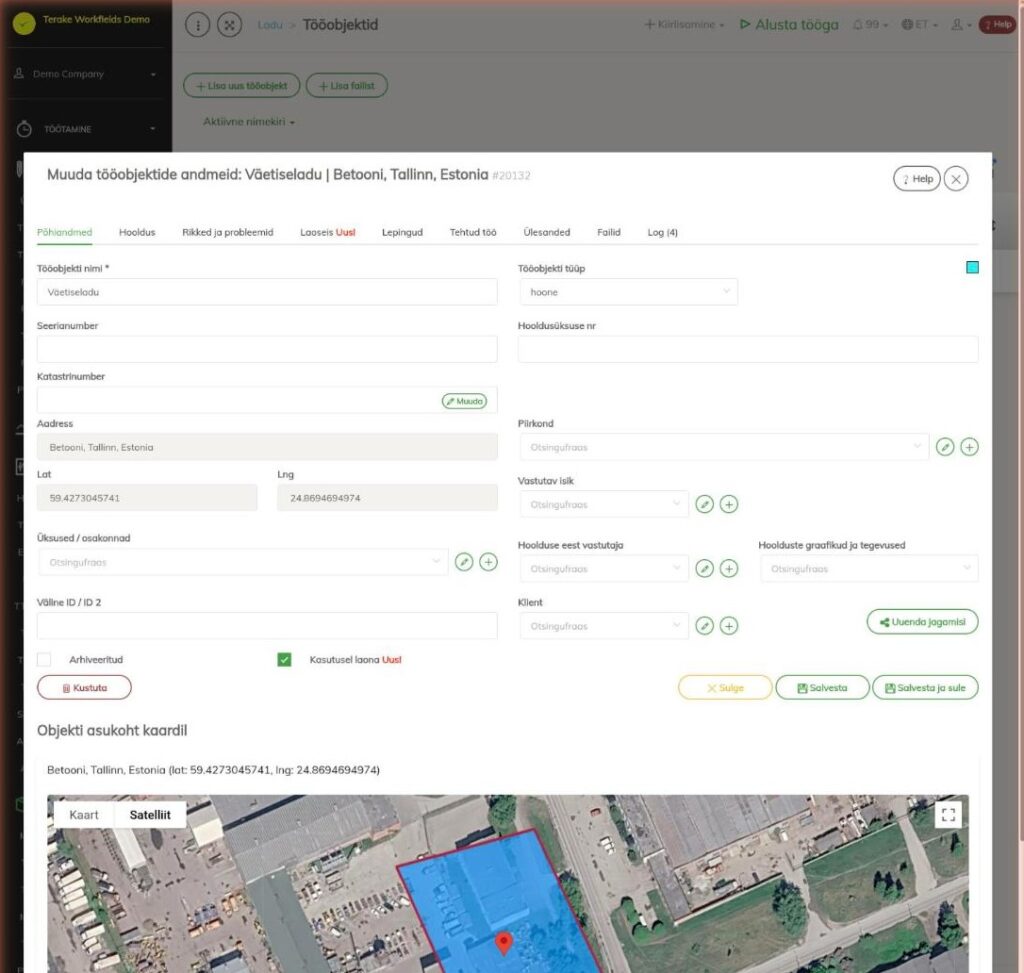This screenshot has height=973, width=1024.
Task: Open the Üksused / osakonnad dropdown
Action: click(x=243, y=562)
